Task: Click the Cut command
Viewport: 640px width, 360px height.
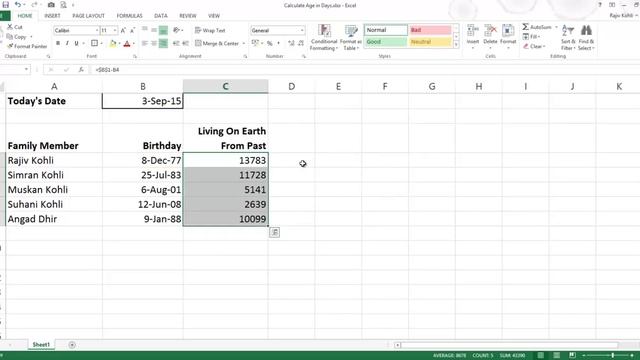Action: [15, 27]
